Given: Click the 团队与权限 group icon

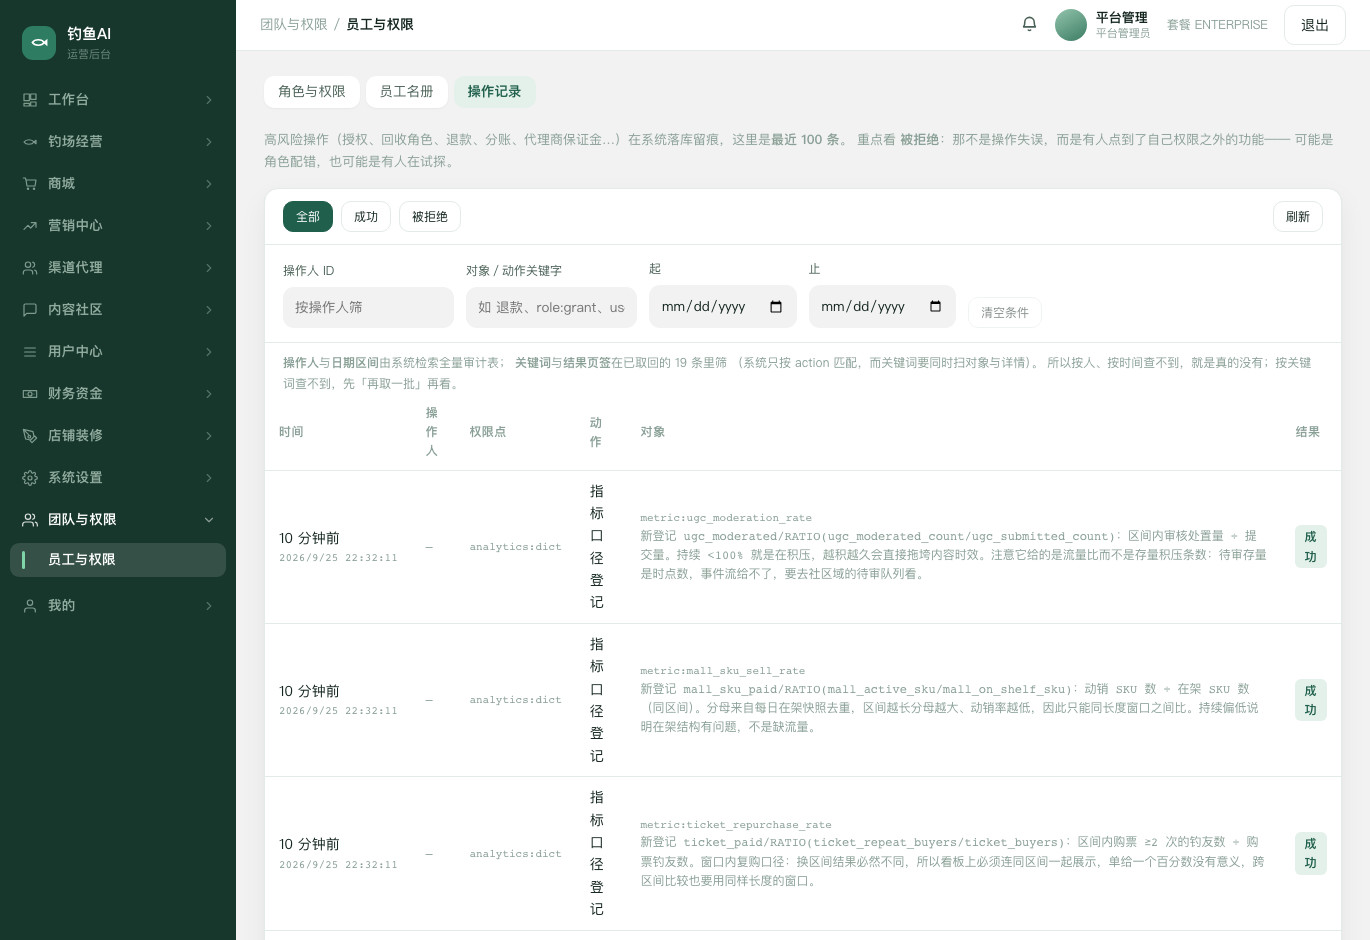Looking at the screenshot, I should pyautogui.click(x=30, y=520).
